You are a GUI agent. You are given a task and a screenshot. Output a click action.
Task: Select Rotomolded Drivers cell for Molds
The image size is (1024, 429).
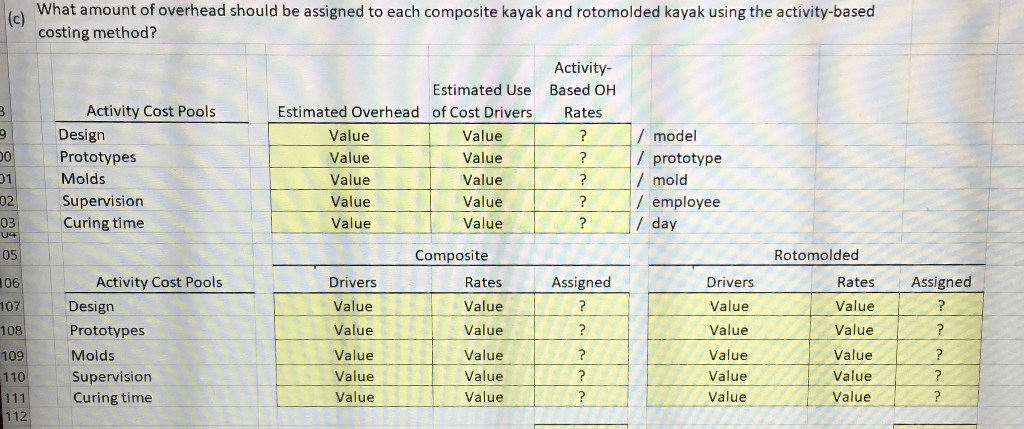click(x=729, y=355)
